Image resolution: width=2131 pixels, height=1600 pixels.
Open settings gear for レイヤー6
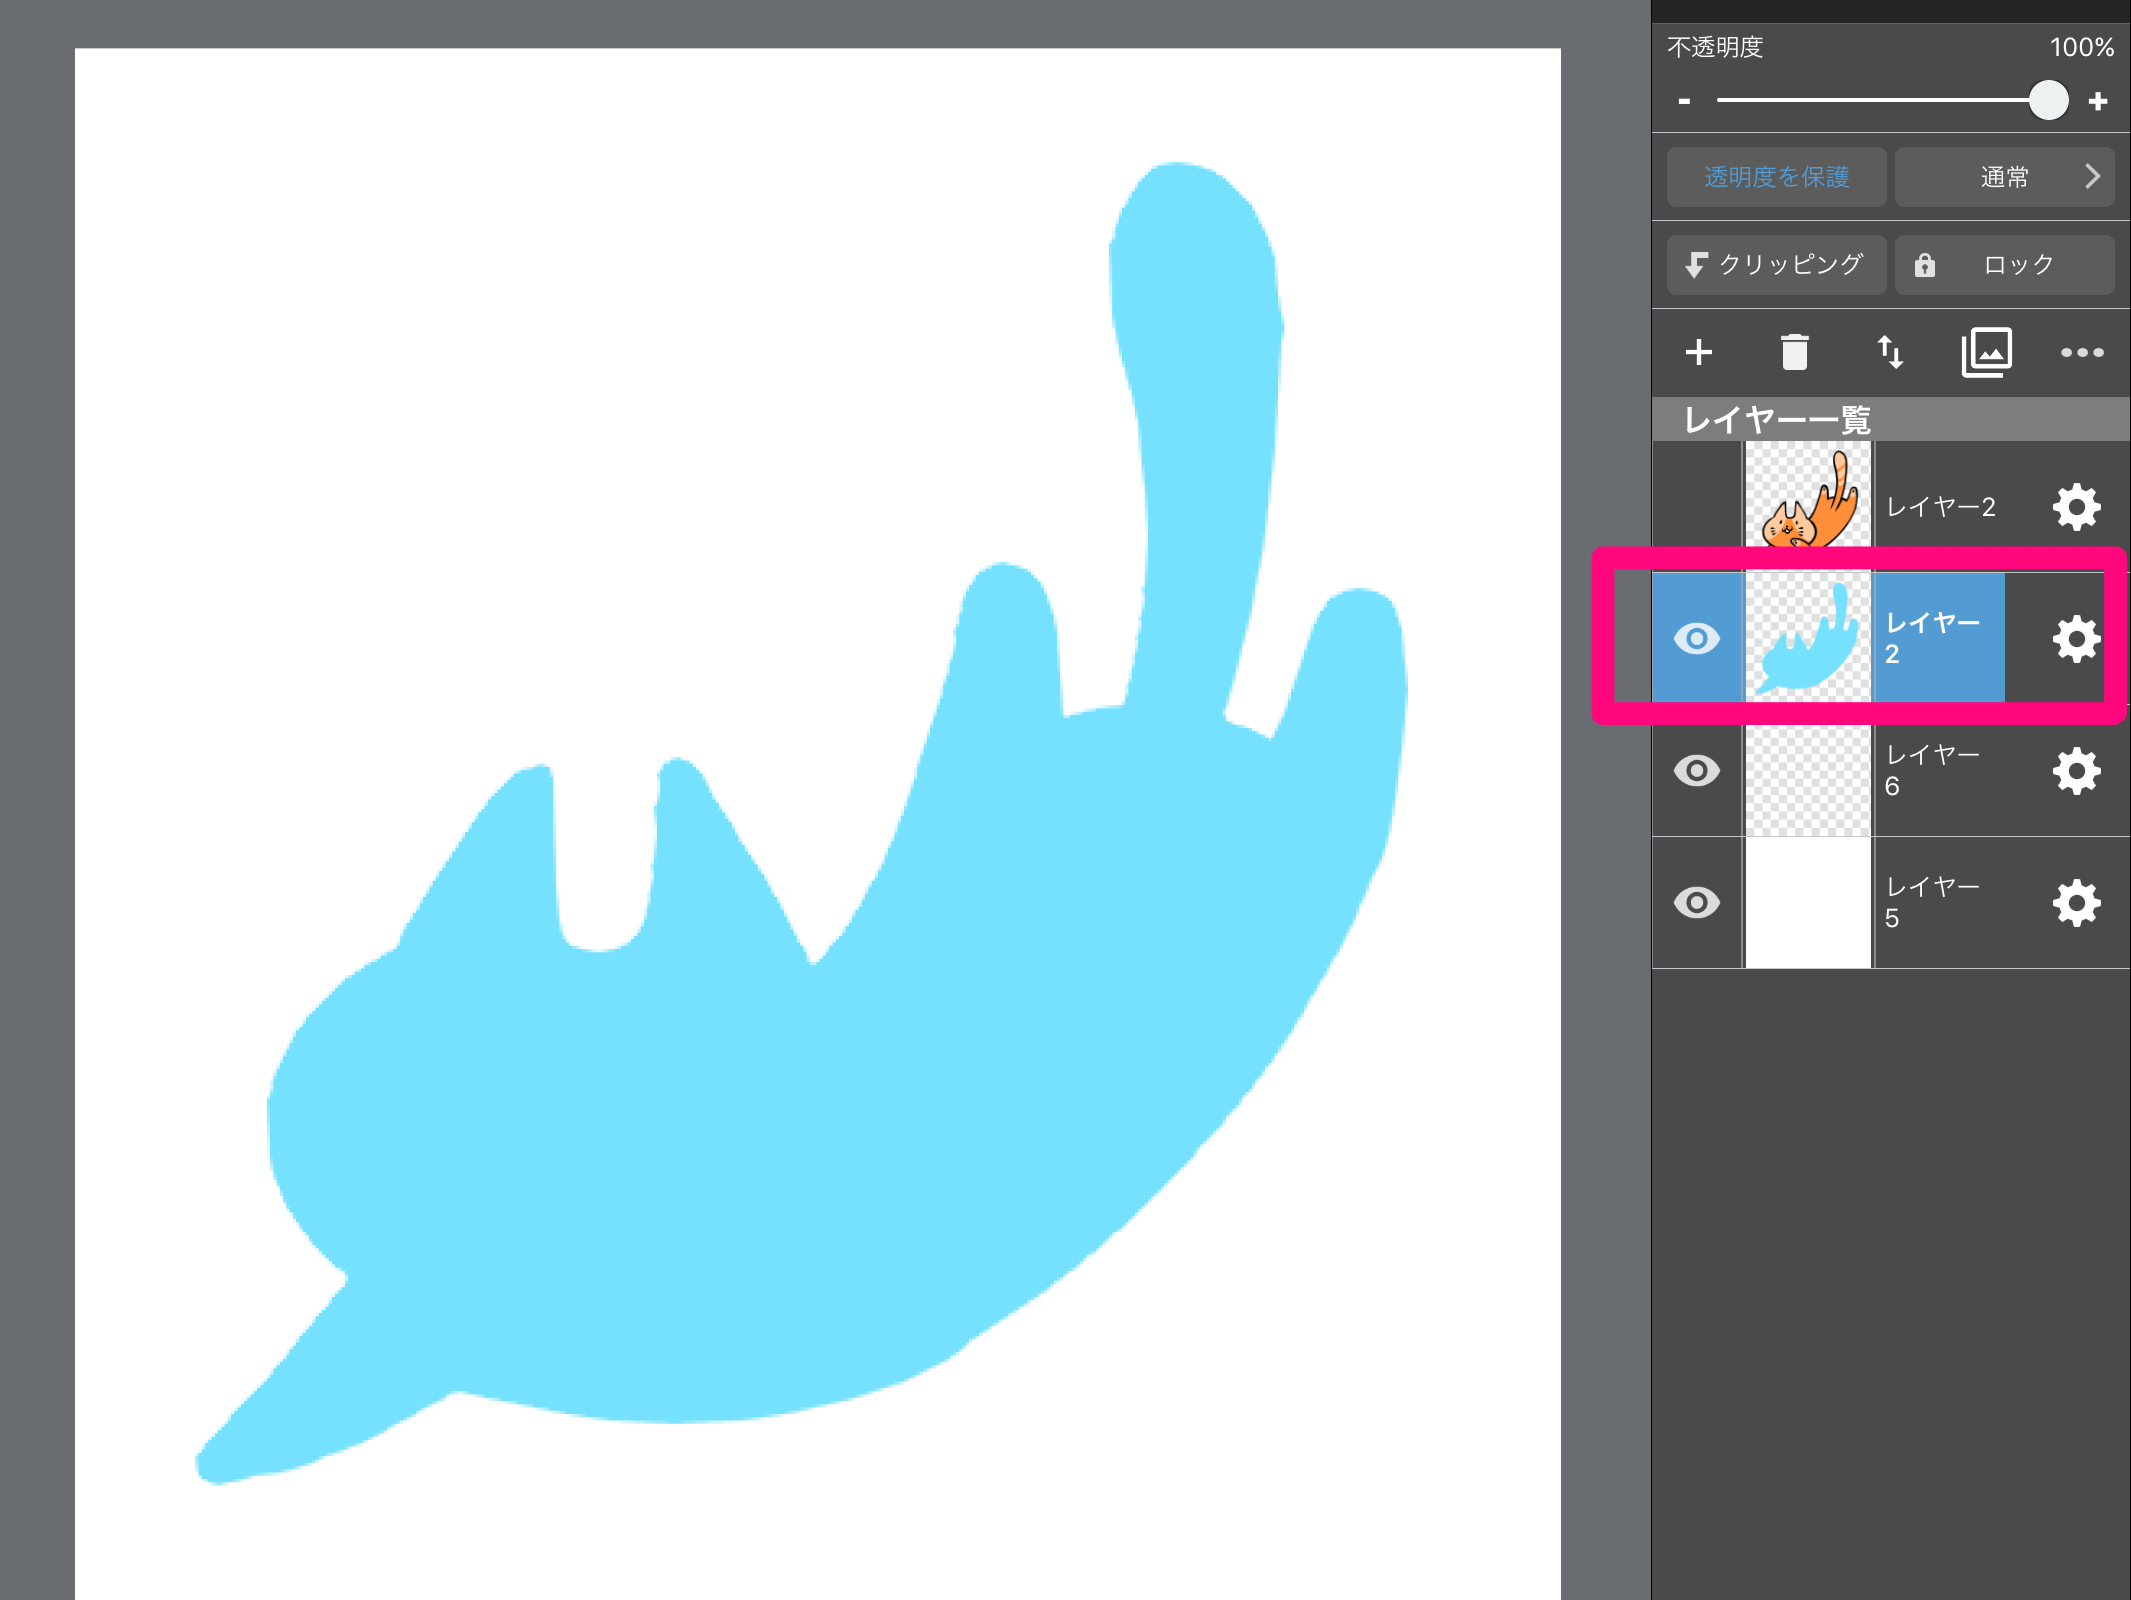[2076, 771]
